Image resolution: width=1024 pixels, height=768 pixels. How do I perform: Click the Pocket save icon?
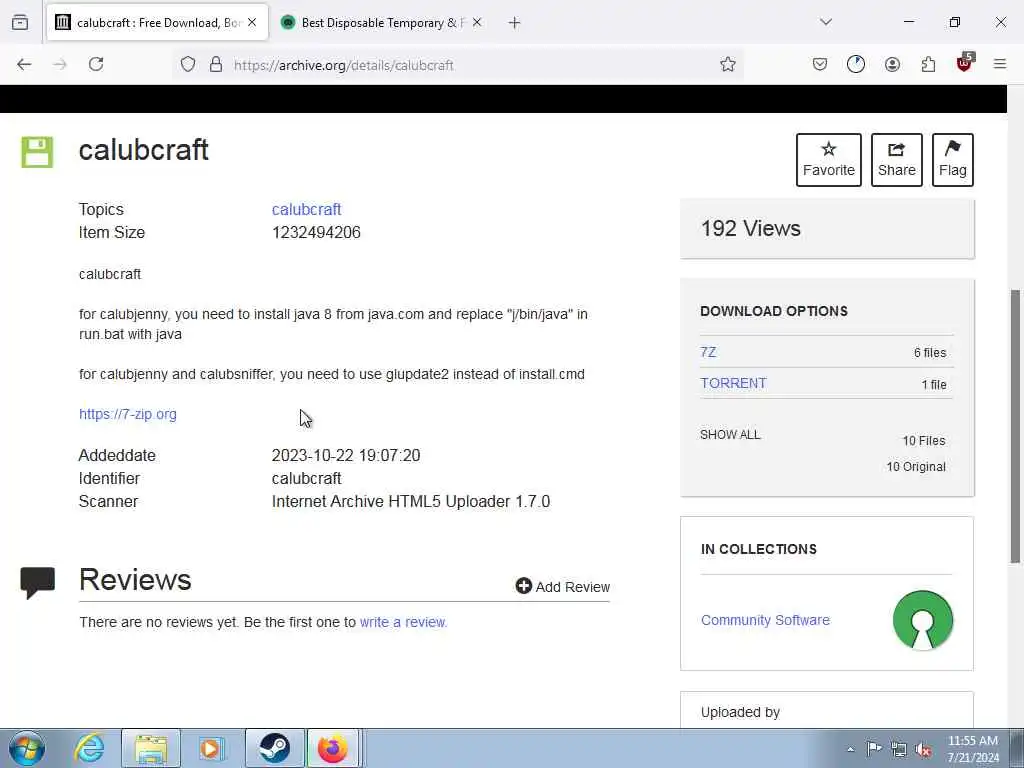coord(820,65)
